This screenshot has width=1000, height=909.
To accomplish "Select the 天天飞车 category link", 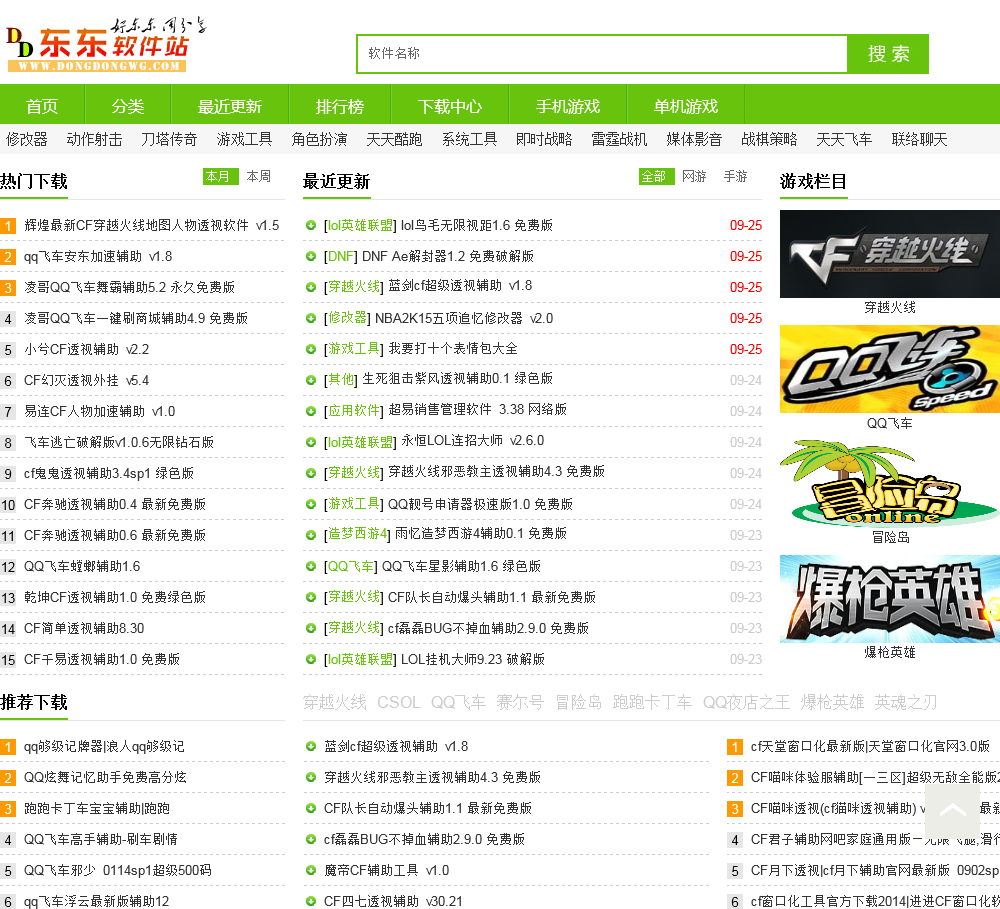I will 844,139.
